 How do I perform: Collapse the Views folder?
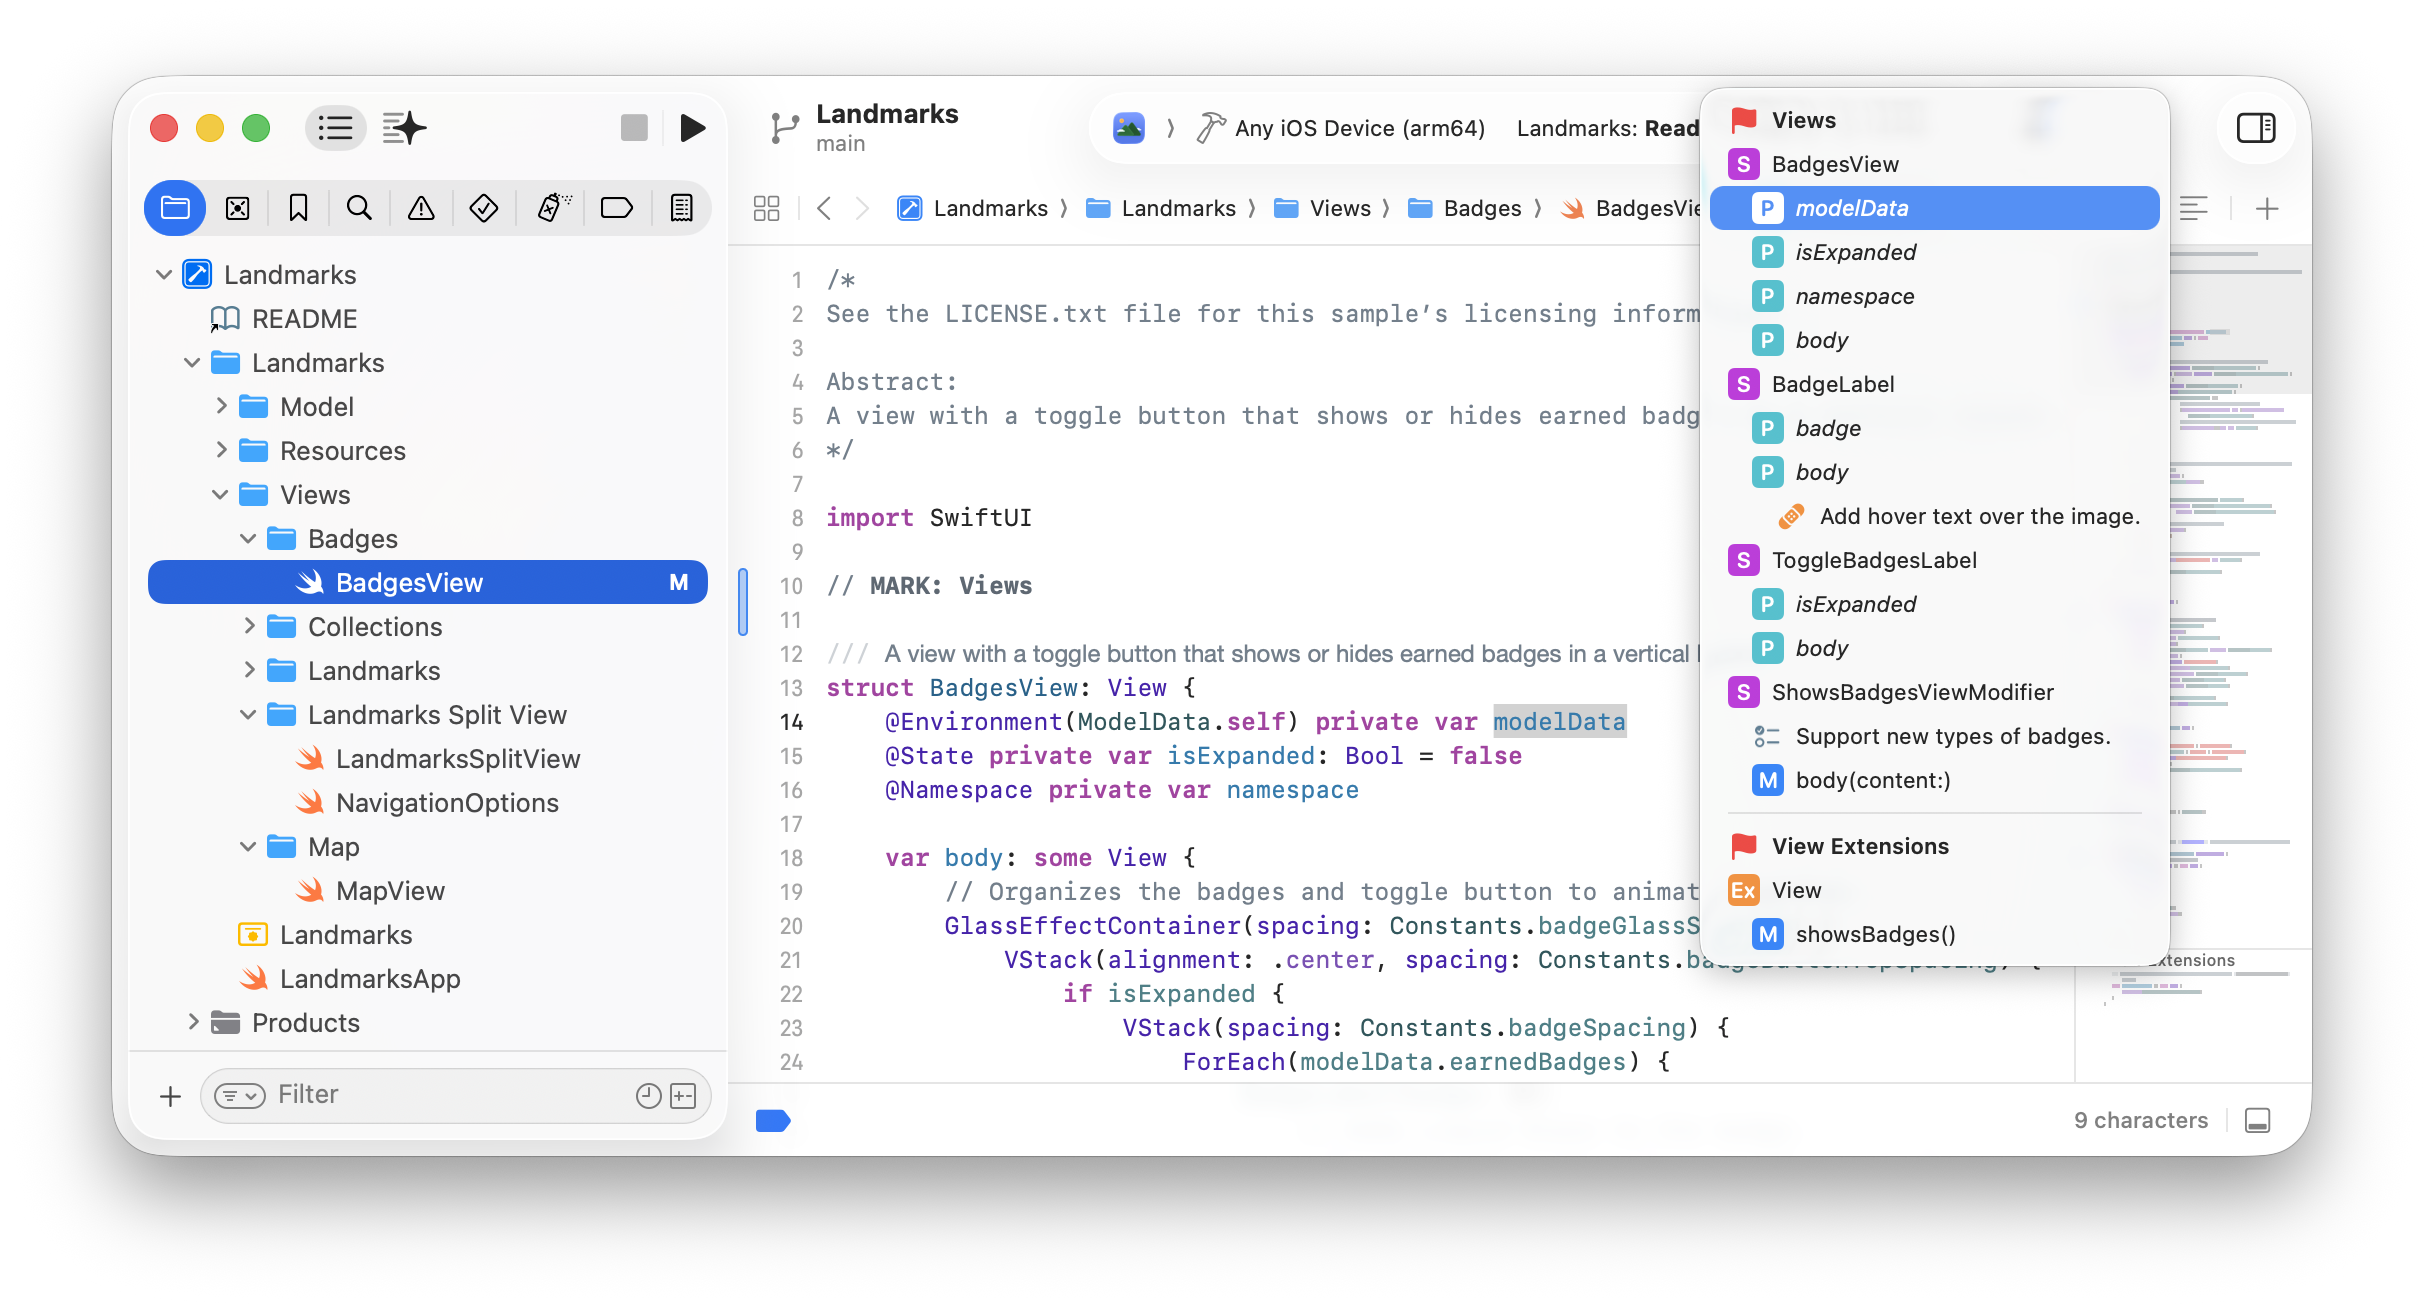[220, 494]
